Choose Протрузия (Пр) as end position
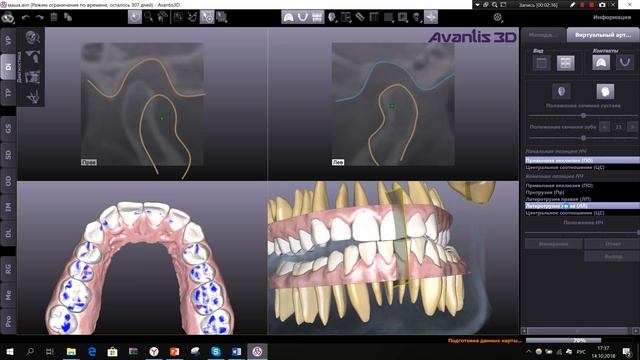The width and height of the screenshot is (640, 360). pyautogui.click(x=582, y=192)
